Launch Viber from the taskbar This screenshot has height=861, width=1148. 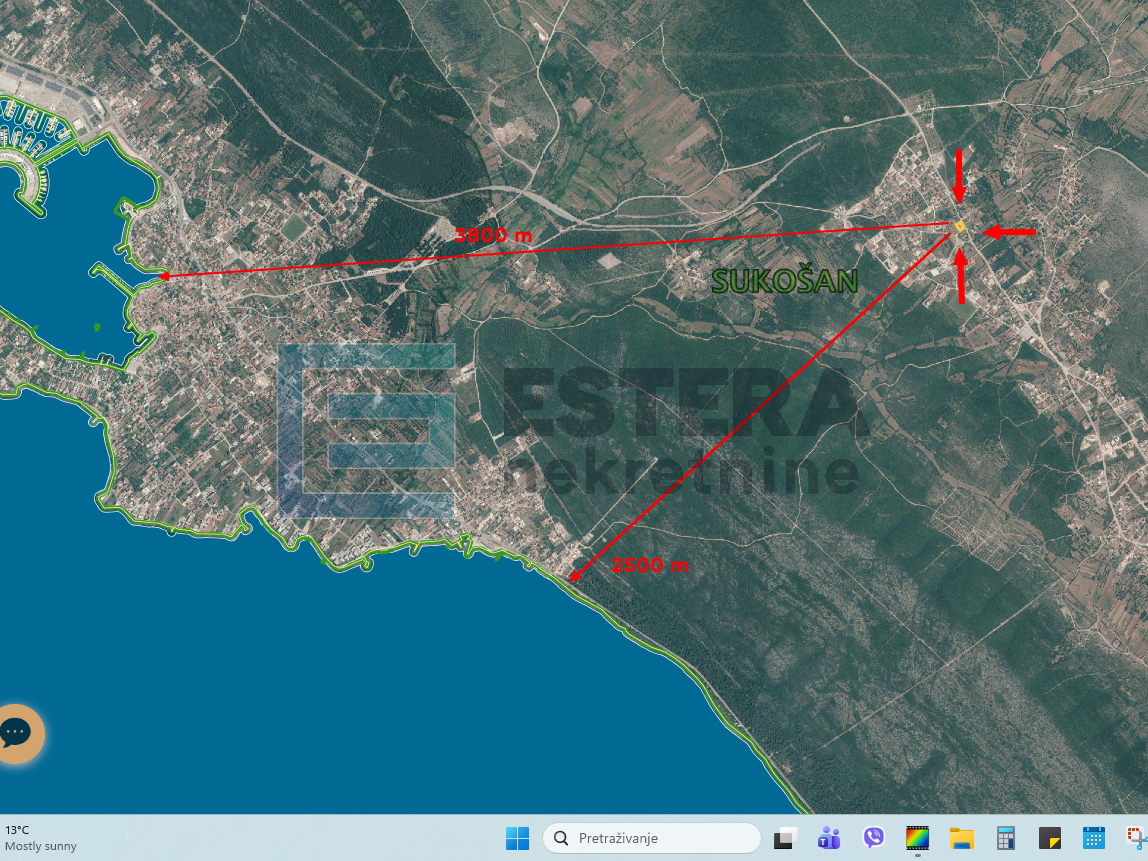pyautogui.click(x=872, y=838)
